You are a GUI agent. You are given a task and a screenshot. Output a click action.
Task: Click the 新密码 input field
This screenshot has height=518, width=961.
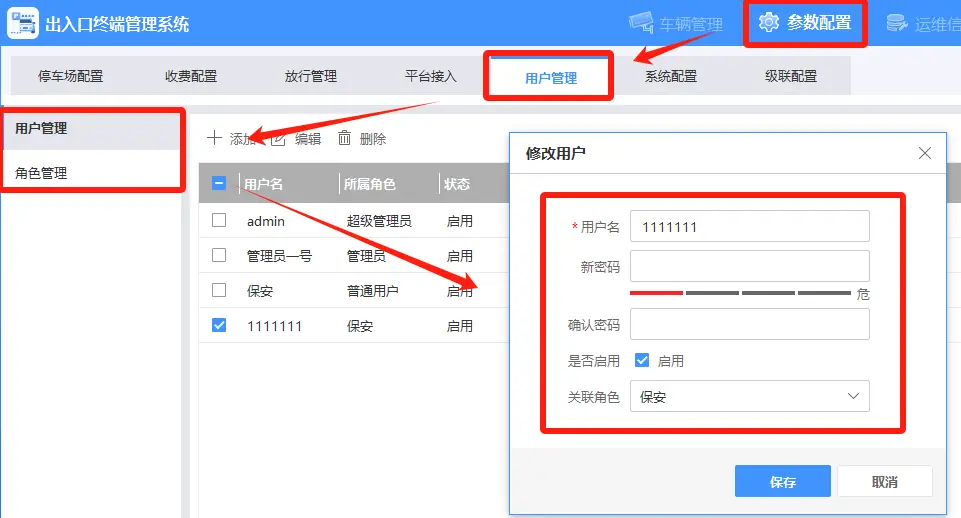[x=749, y=266]
